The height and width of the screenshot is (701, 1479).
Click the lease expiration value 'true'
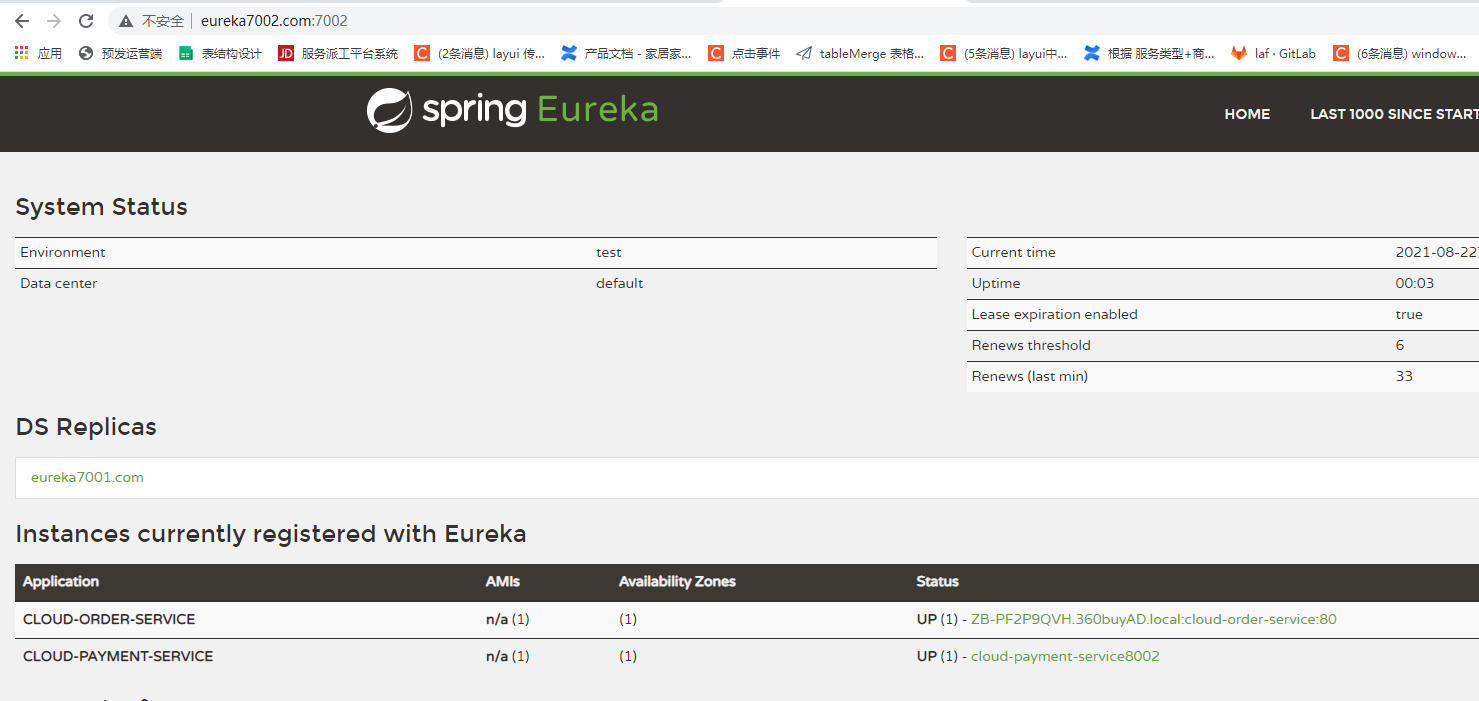click(1409, 314)
